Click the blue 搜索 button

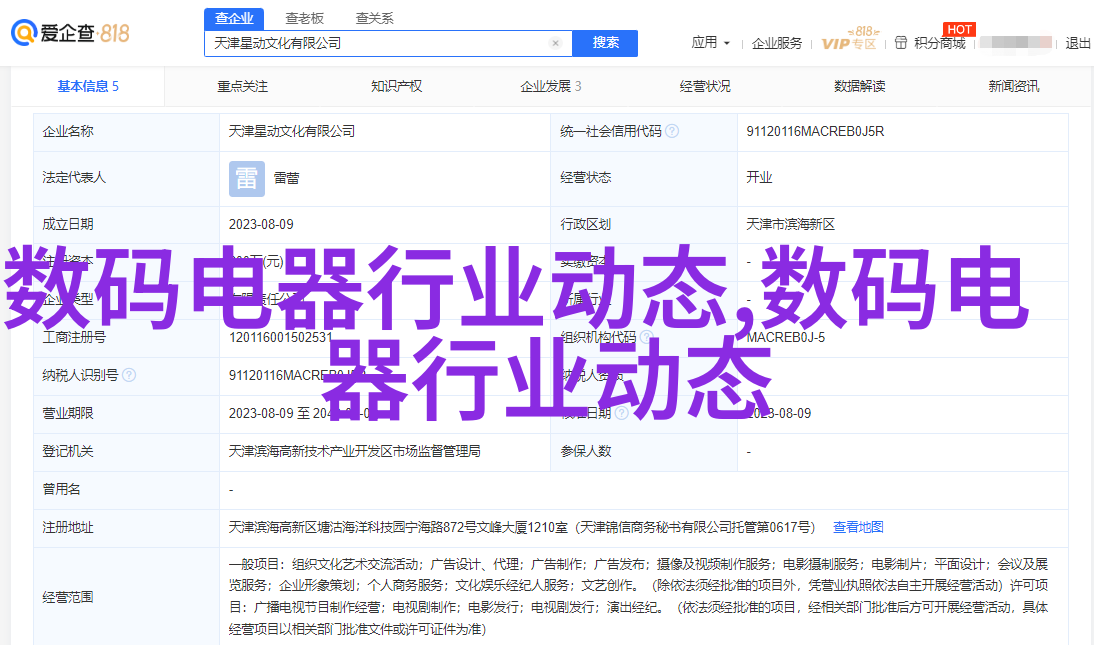pyautogui.click(x=605, y=43)
